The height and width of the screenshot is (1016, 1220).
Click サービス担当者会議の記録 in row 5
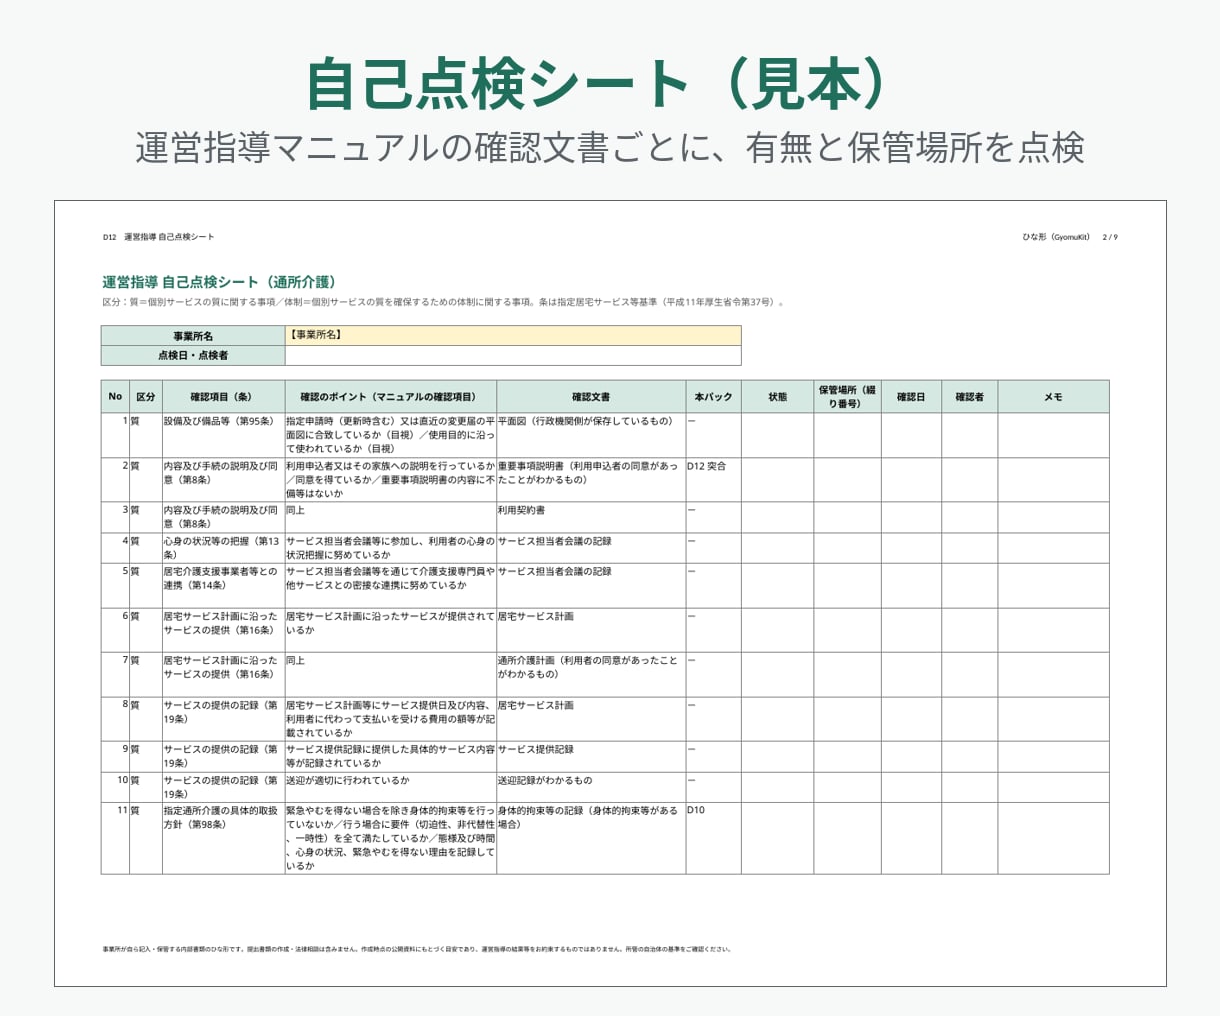(590, 585)
